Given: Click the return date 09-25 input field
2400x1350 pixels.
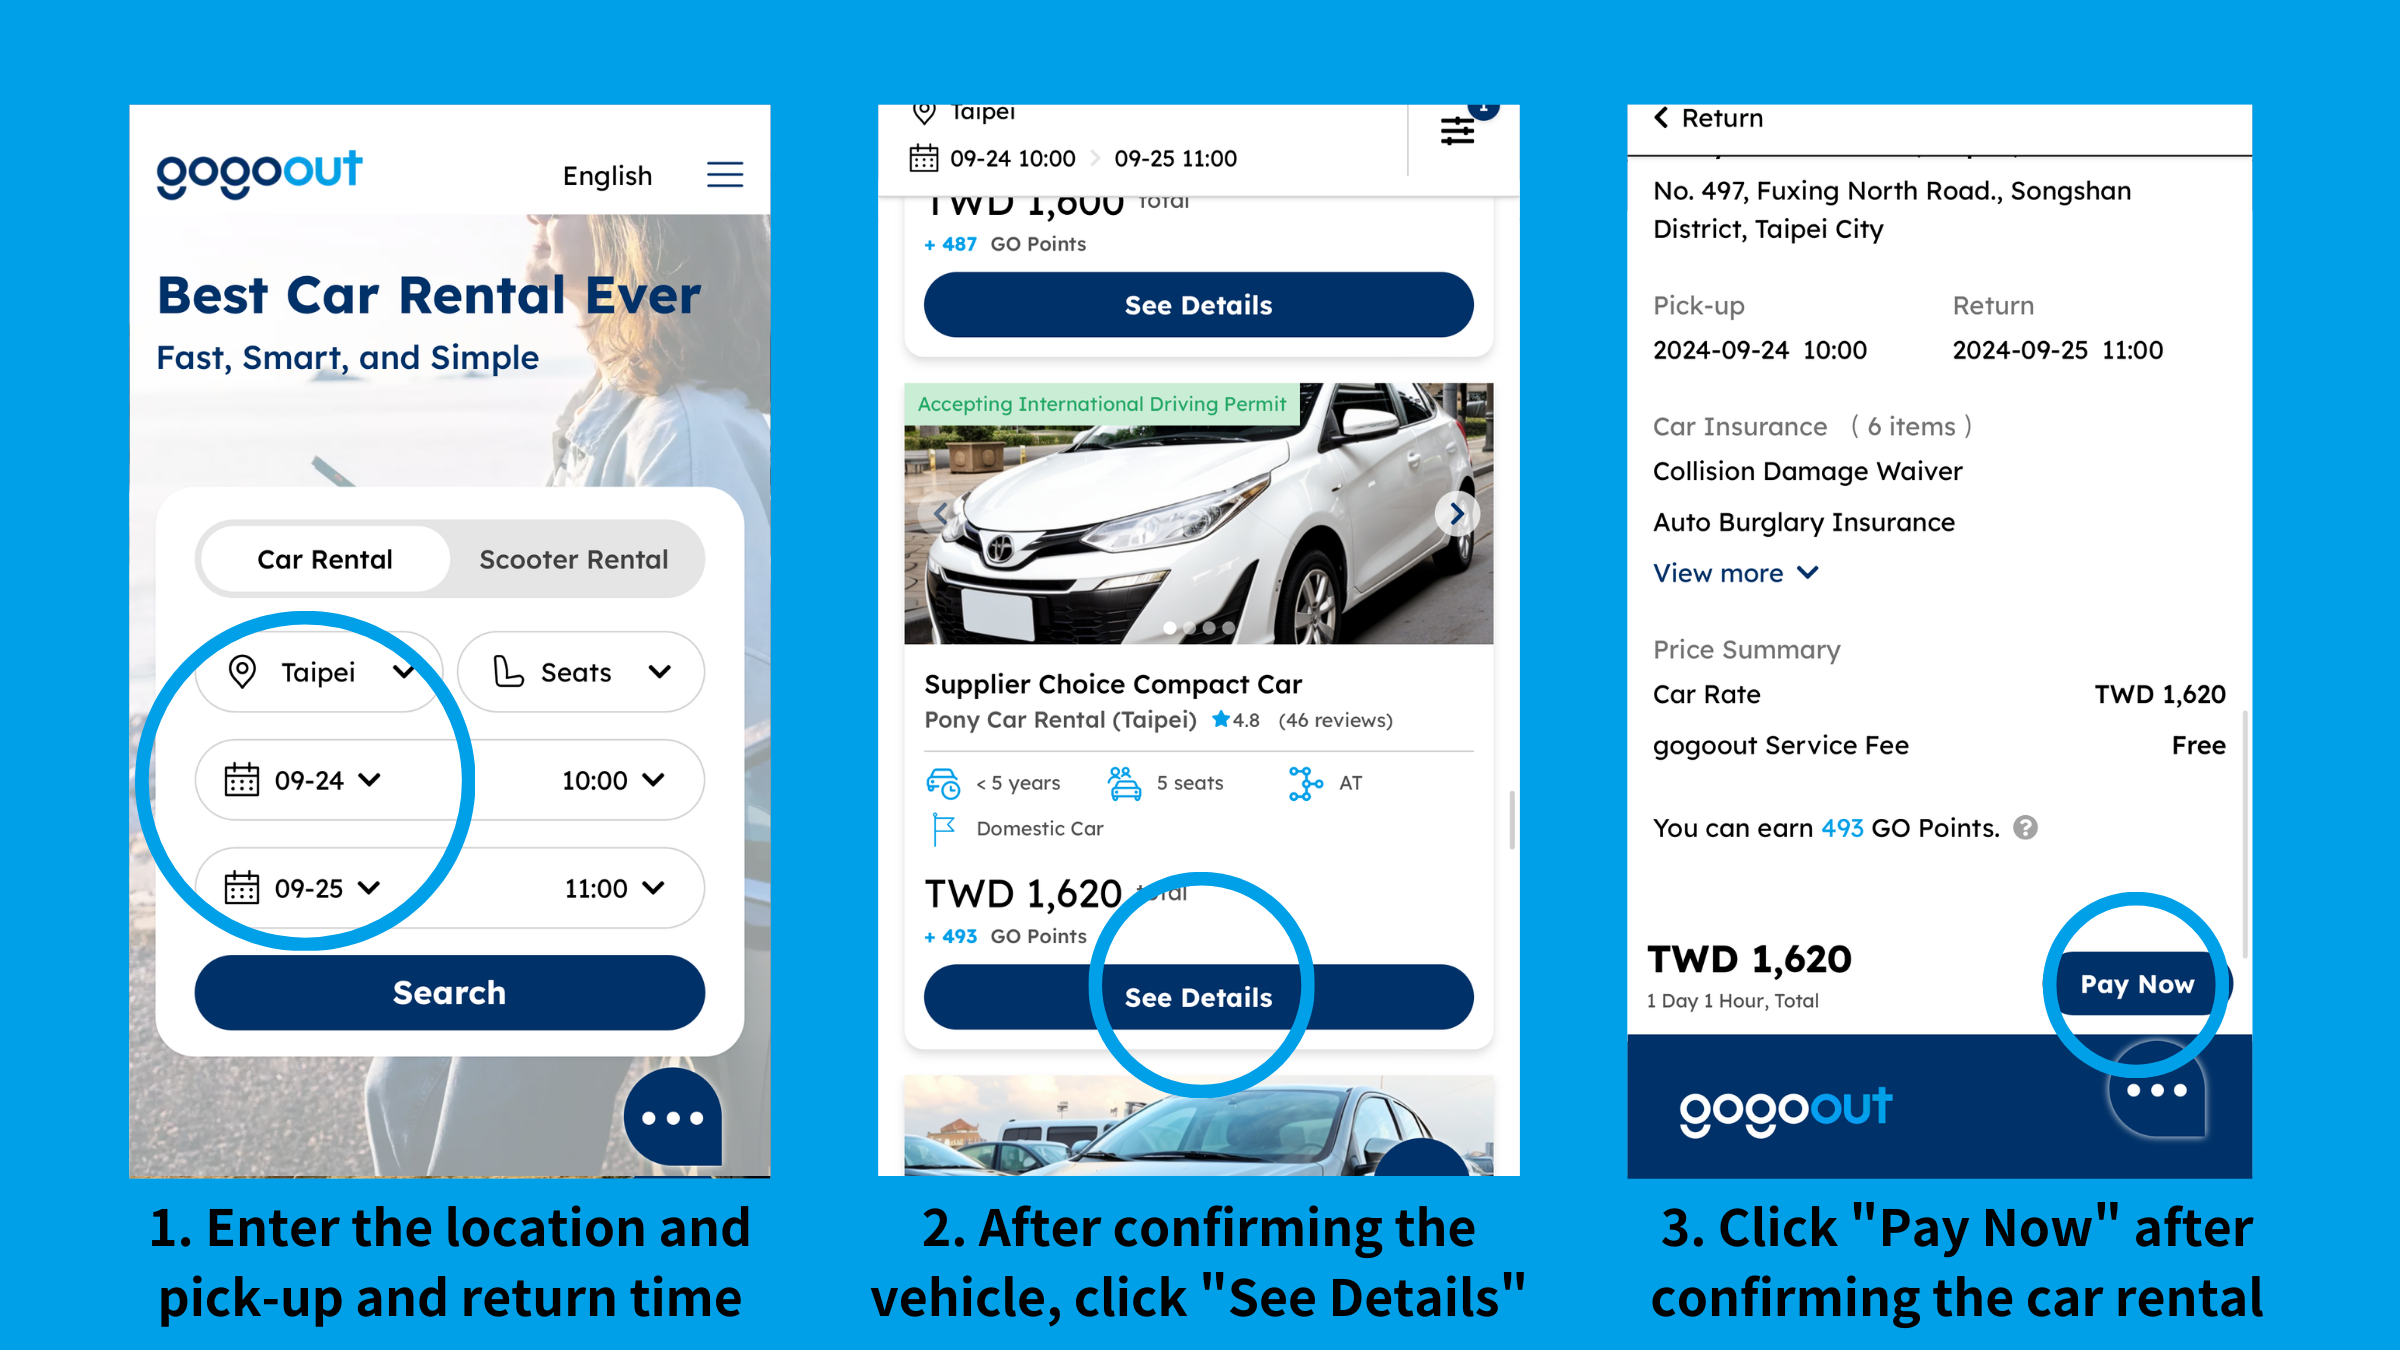Looking at the screenshot, I should point(305,887).
